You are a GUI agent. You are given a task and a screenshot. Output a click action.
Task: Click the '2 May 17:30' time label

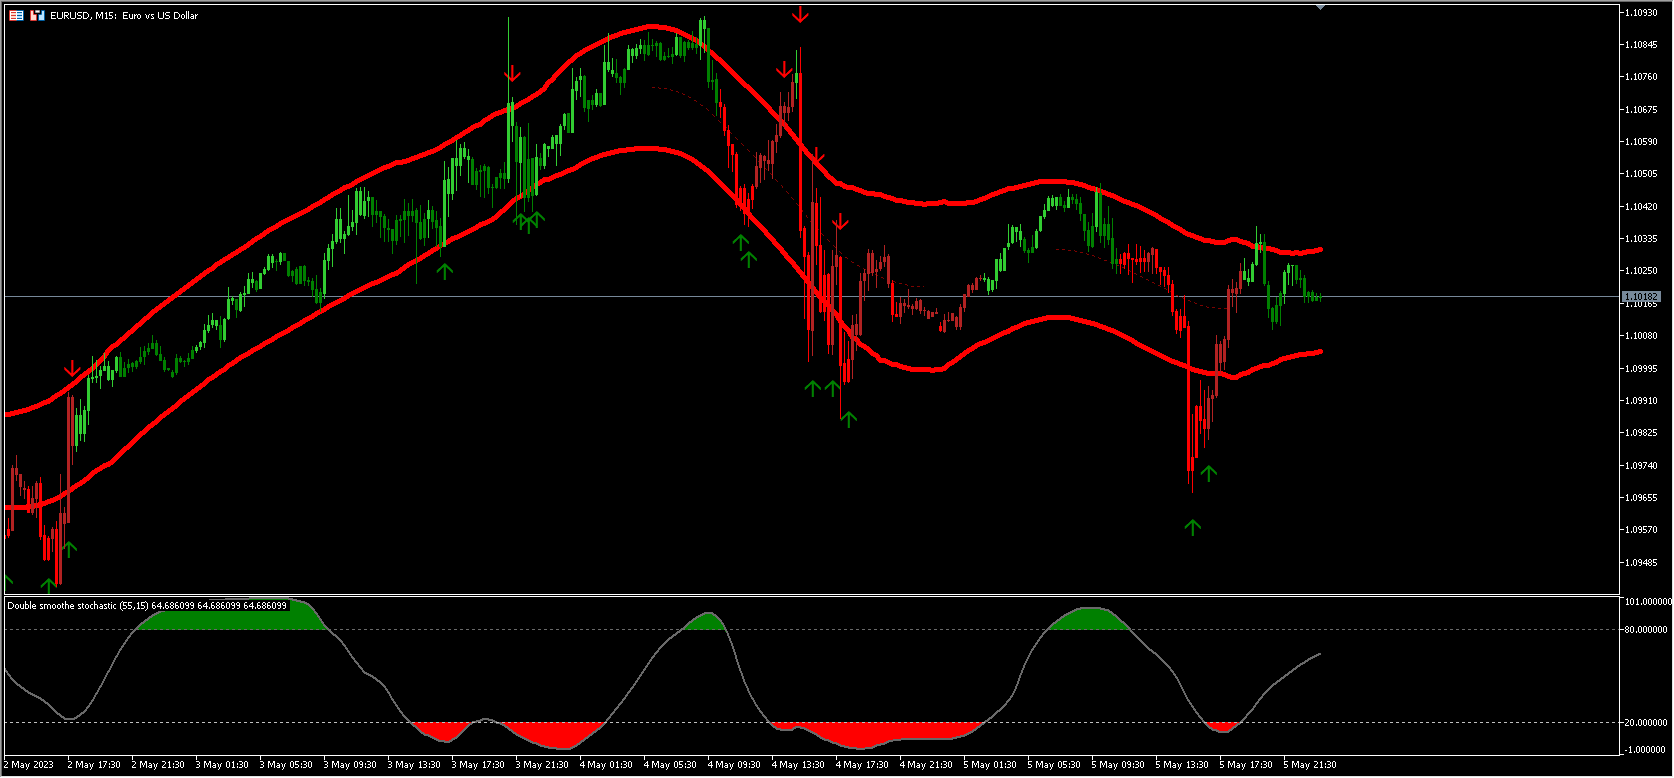(94, 765)
